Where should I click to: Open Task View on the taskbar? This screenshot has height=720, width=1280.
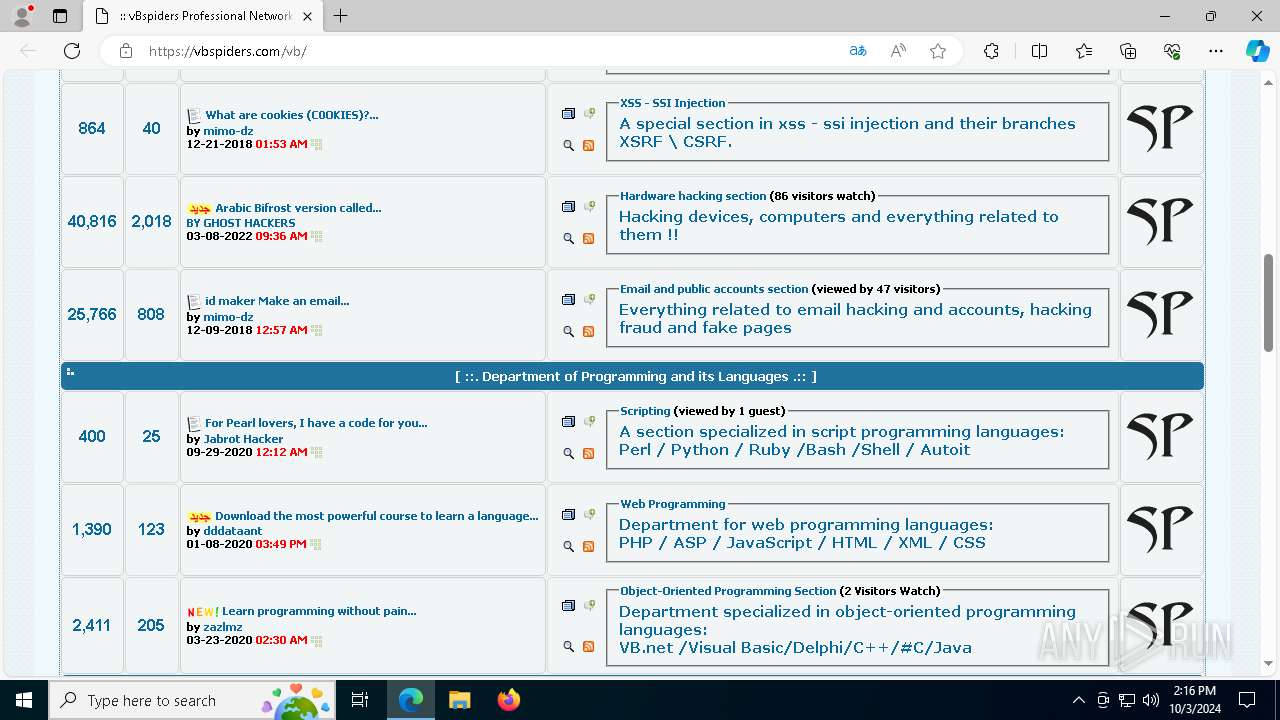360,700
